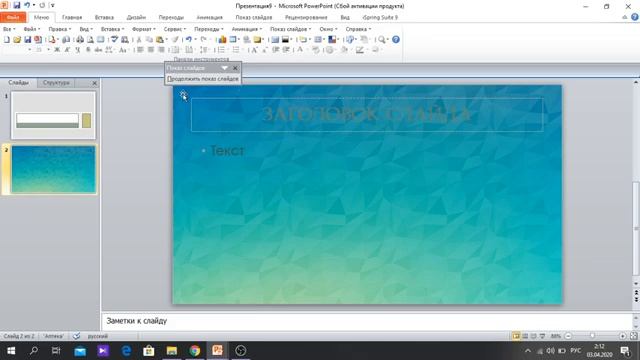The height and width of the screenshot is (360, 640).
Task: Click the Open folder icon
Action: 17,40
